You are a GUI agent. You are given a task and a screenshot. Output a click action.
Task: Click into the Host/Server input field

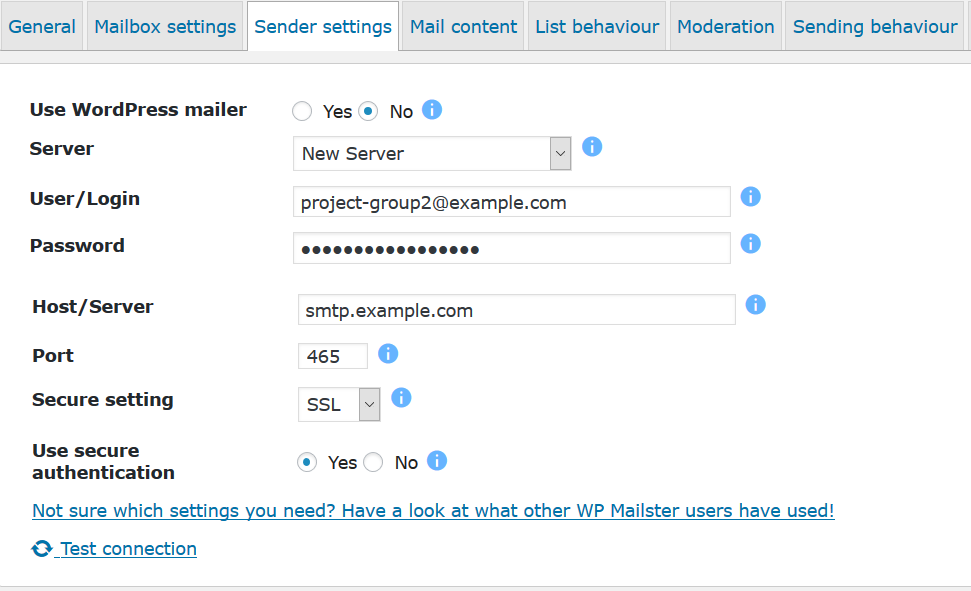point(516,310)
